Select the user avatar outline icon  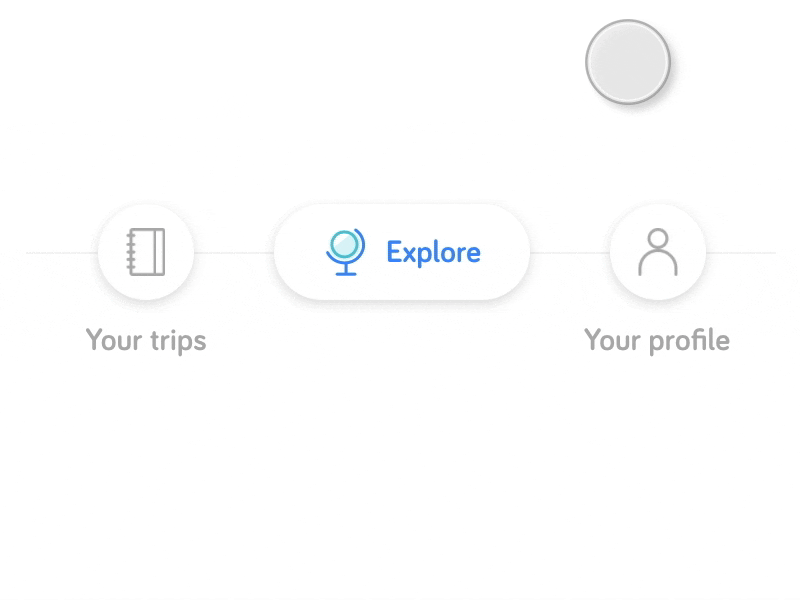[x=658, y=252]
